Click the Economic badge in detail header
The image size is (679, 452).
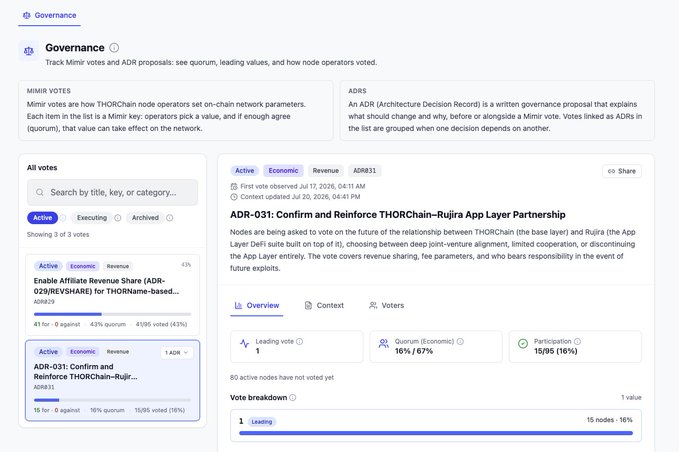click(x=283, y=171)
